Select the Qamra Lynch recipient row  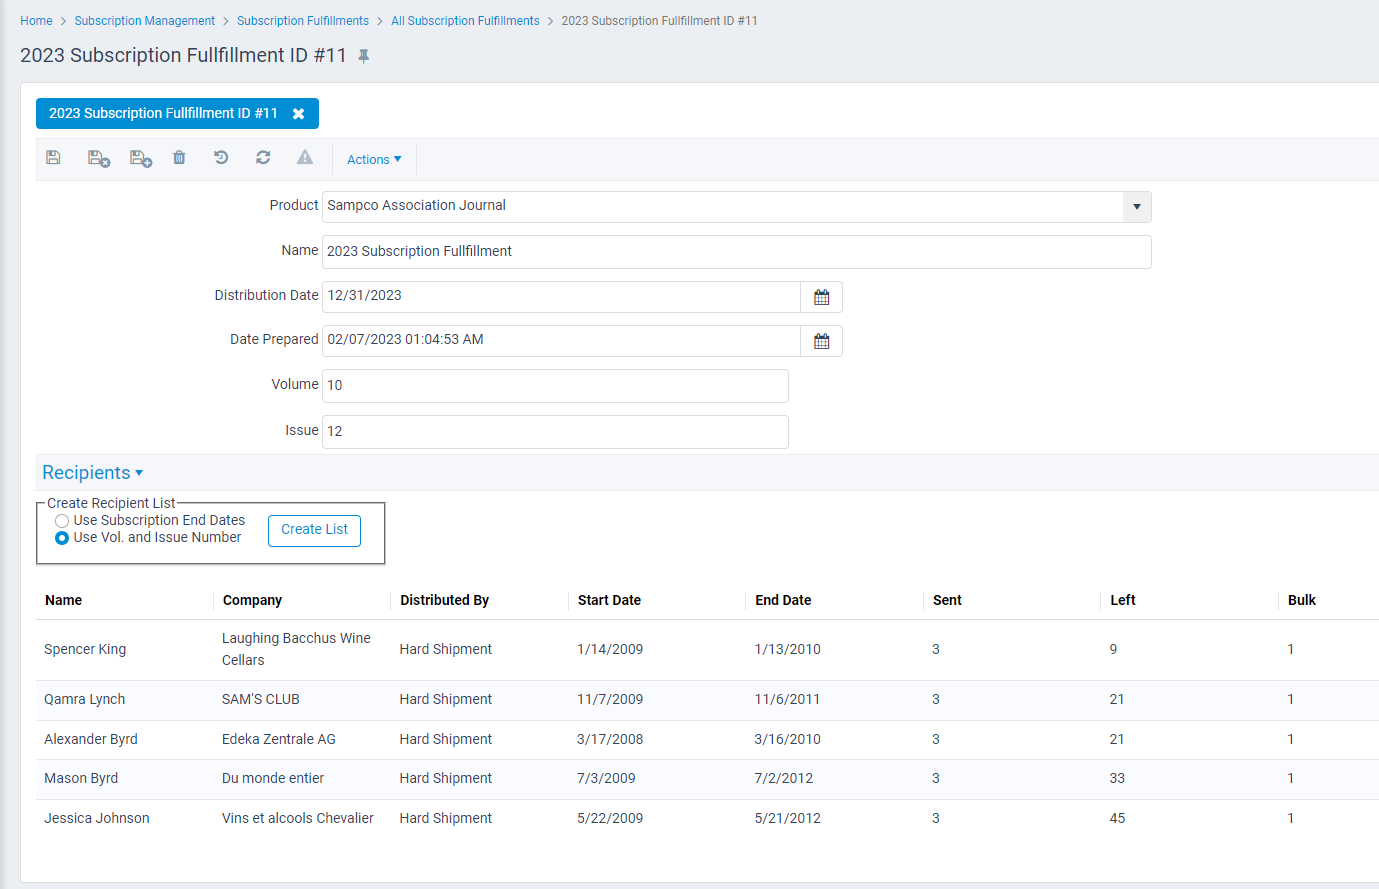(x=707, y=700)
